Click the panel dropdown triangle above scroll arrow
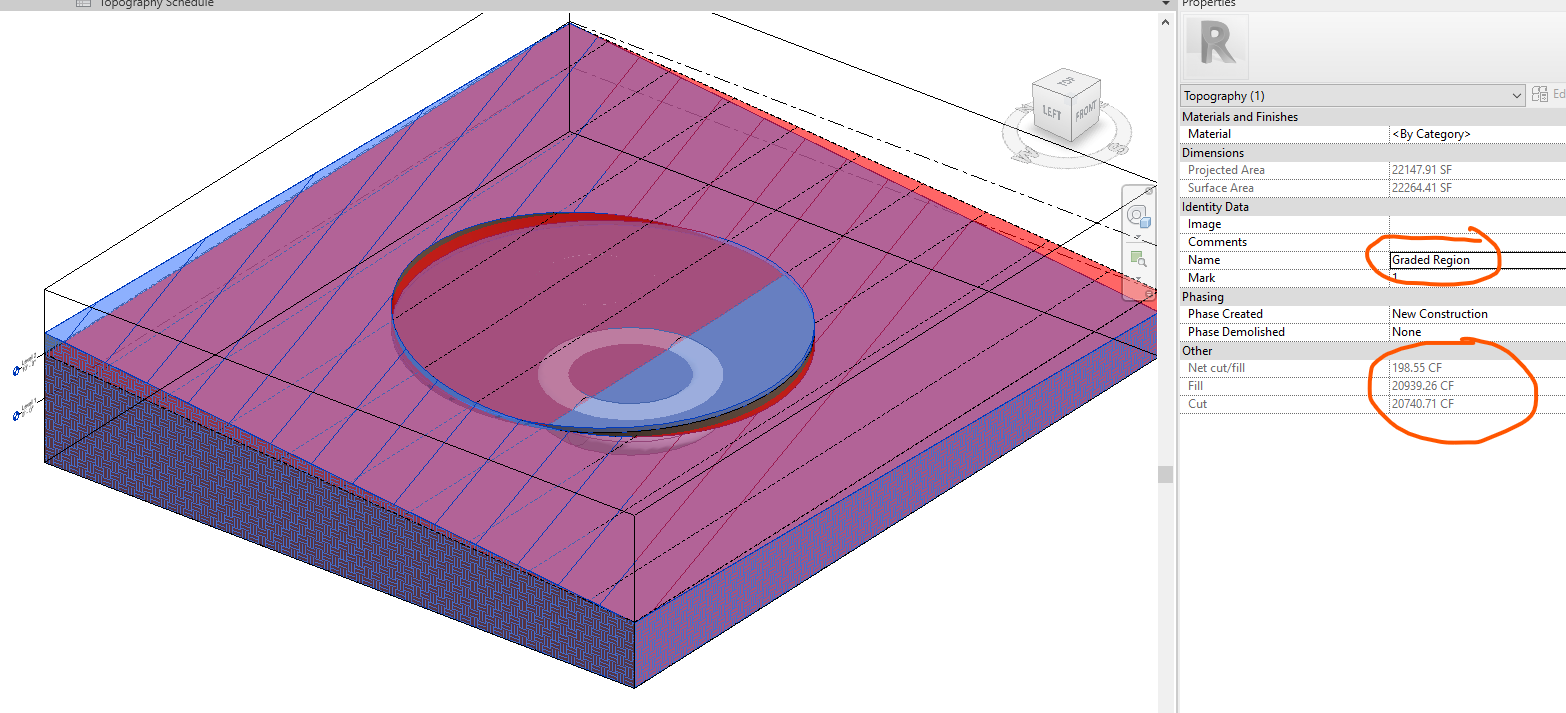Screen dimensions: 1566x713 tap(1165, 4)
